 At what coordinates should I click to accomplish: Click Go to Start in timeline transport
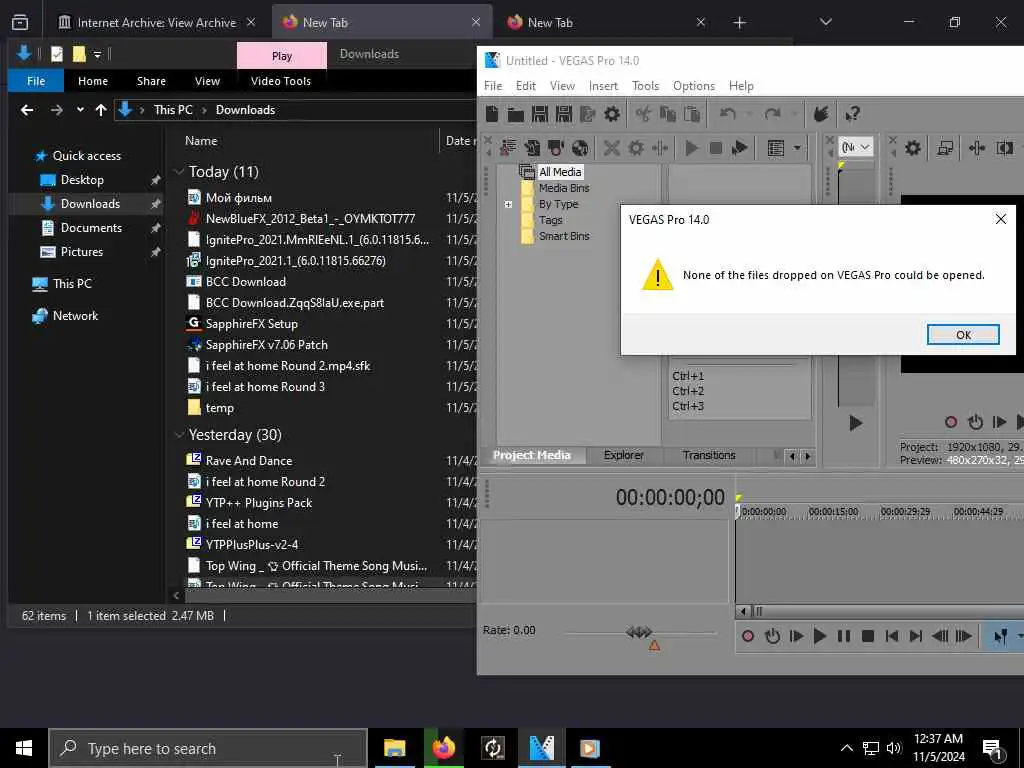[x=892, y=636]
